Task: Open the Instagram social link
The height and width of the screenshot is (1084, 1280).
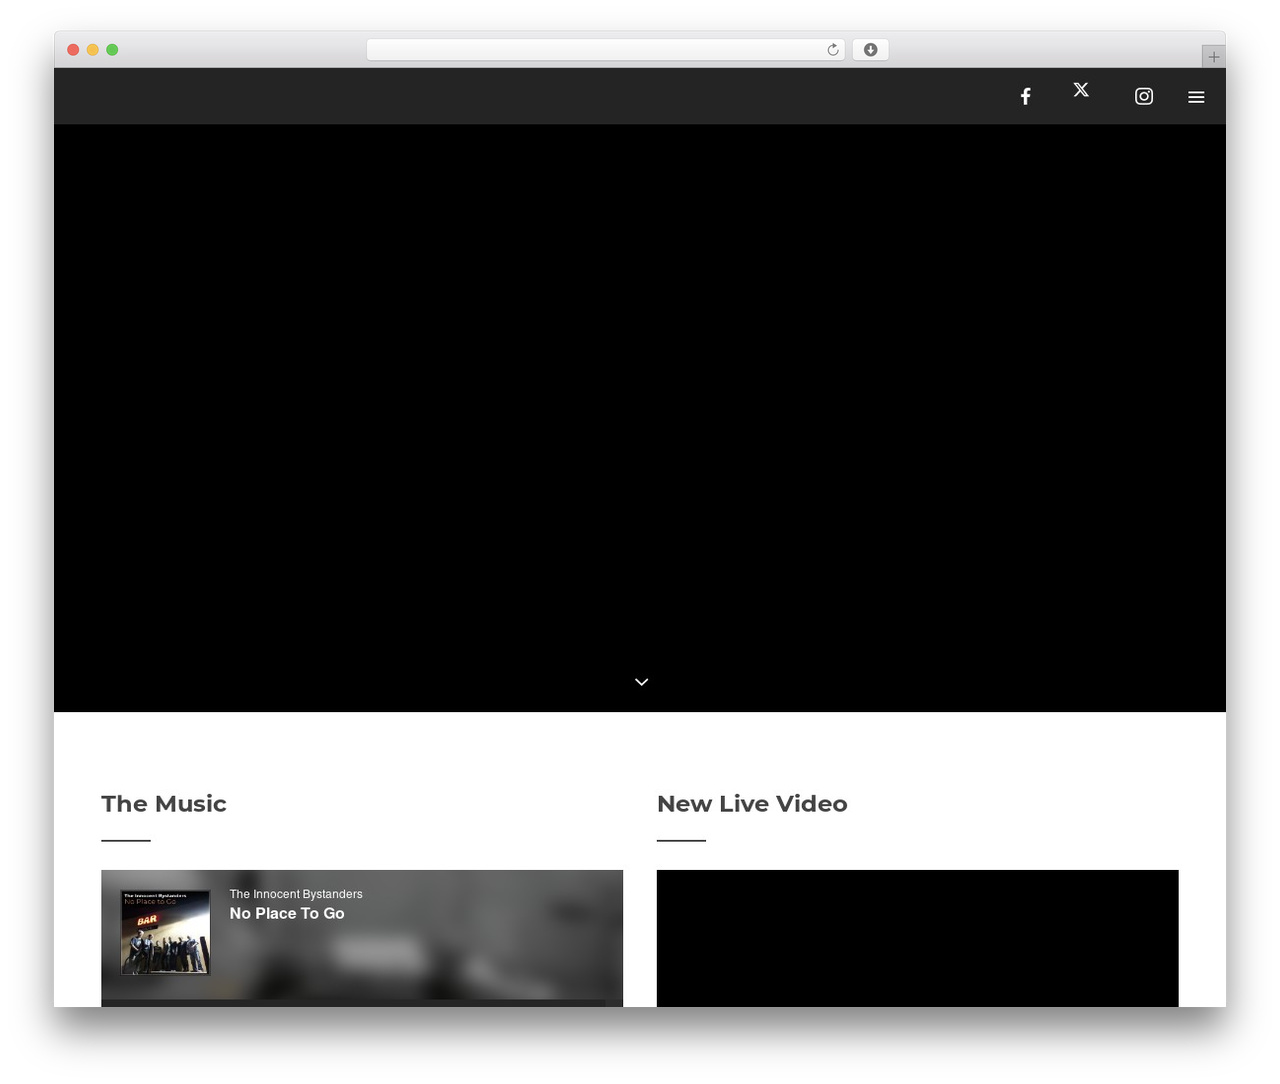Action: (1144, 96)
